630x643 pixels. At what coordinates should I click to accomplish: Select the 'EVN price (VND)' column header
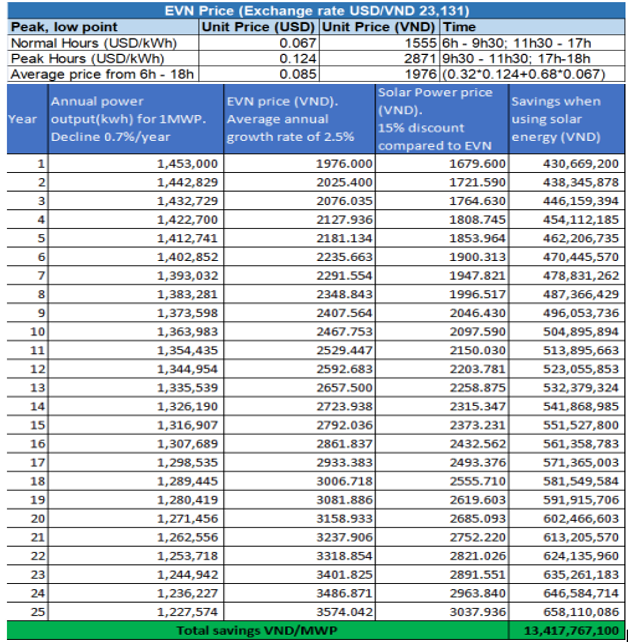pos(299,119)
